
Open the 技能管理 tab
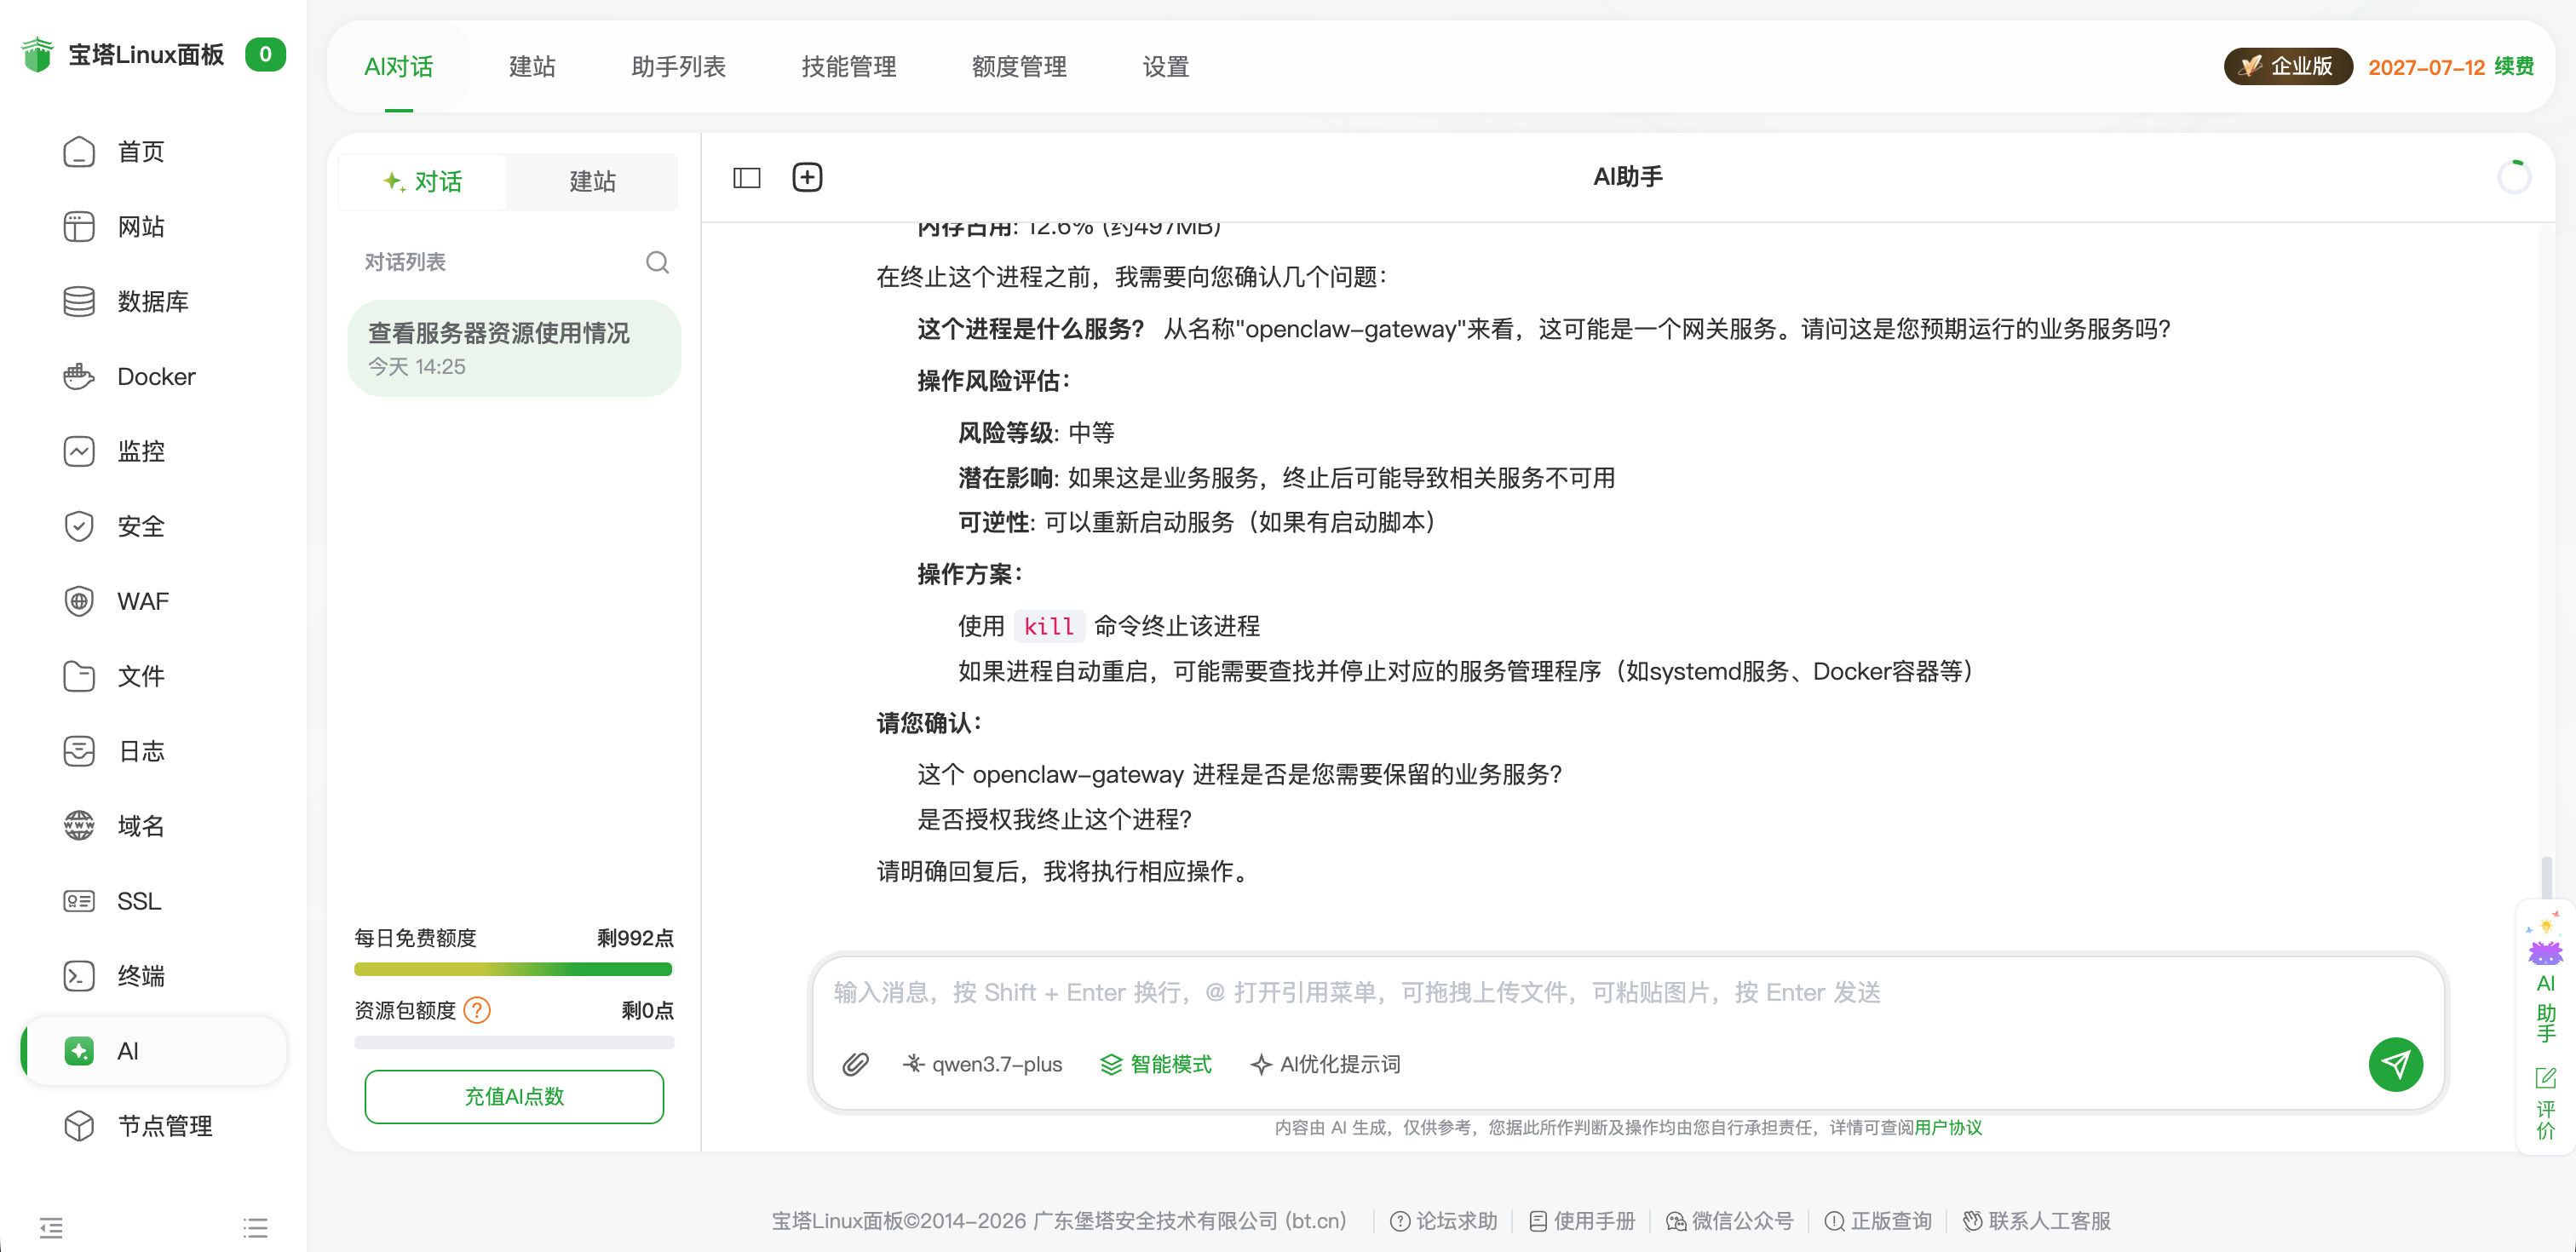tap(849, 67)
